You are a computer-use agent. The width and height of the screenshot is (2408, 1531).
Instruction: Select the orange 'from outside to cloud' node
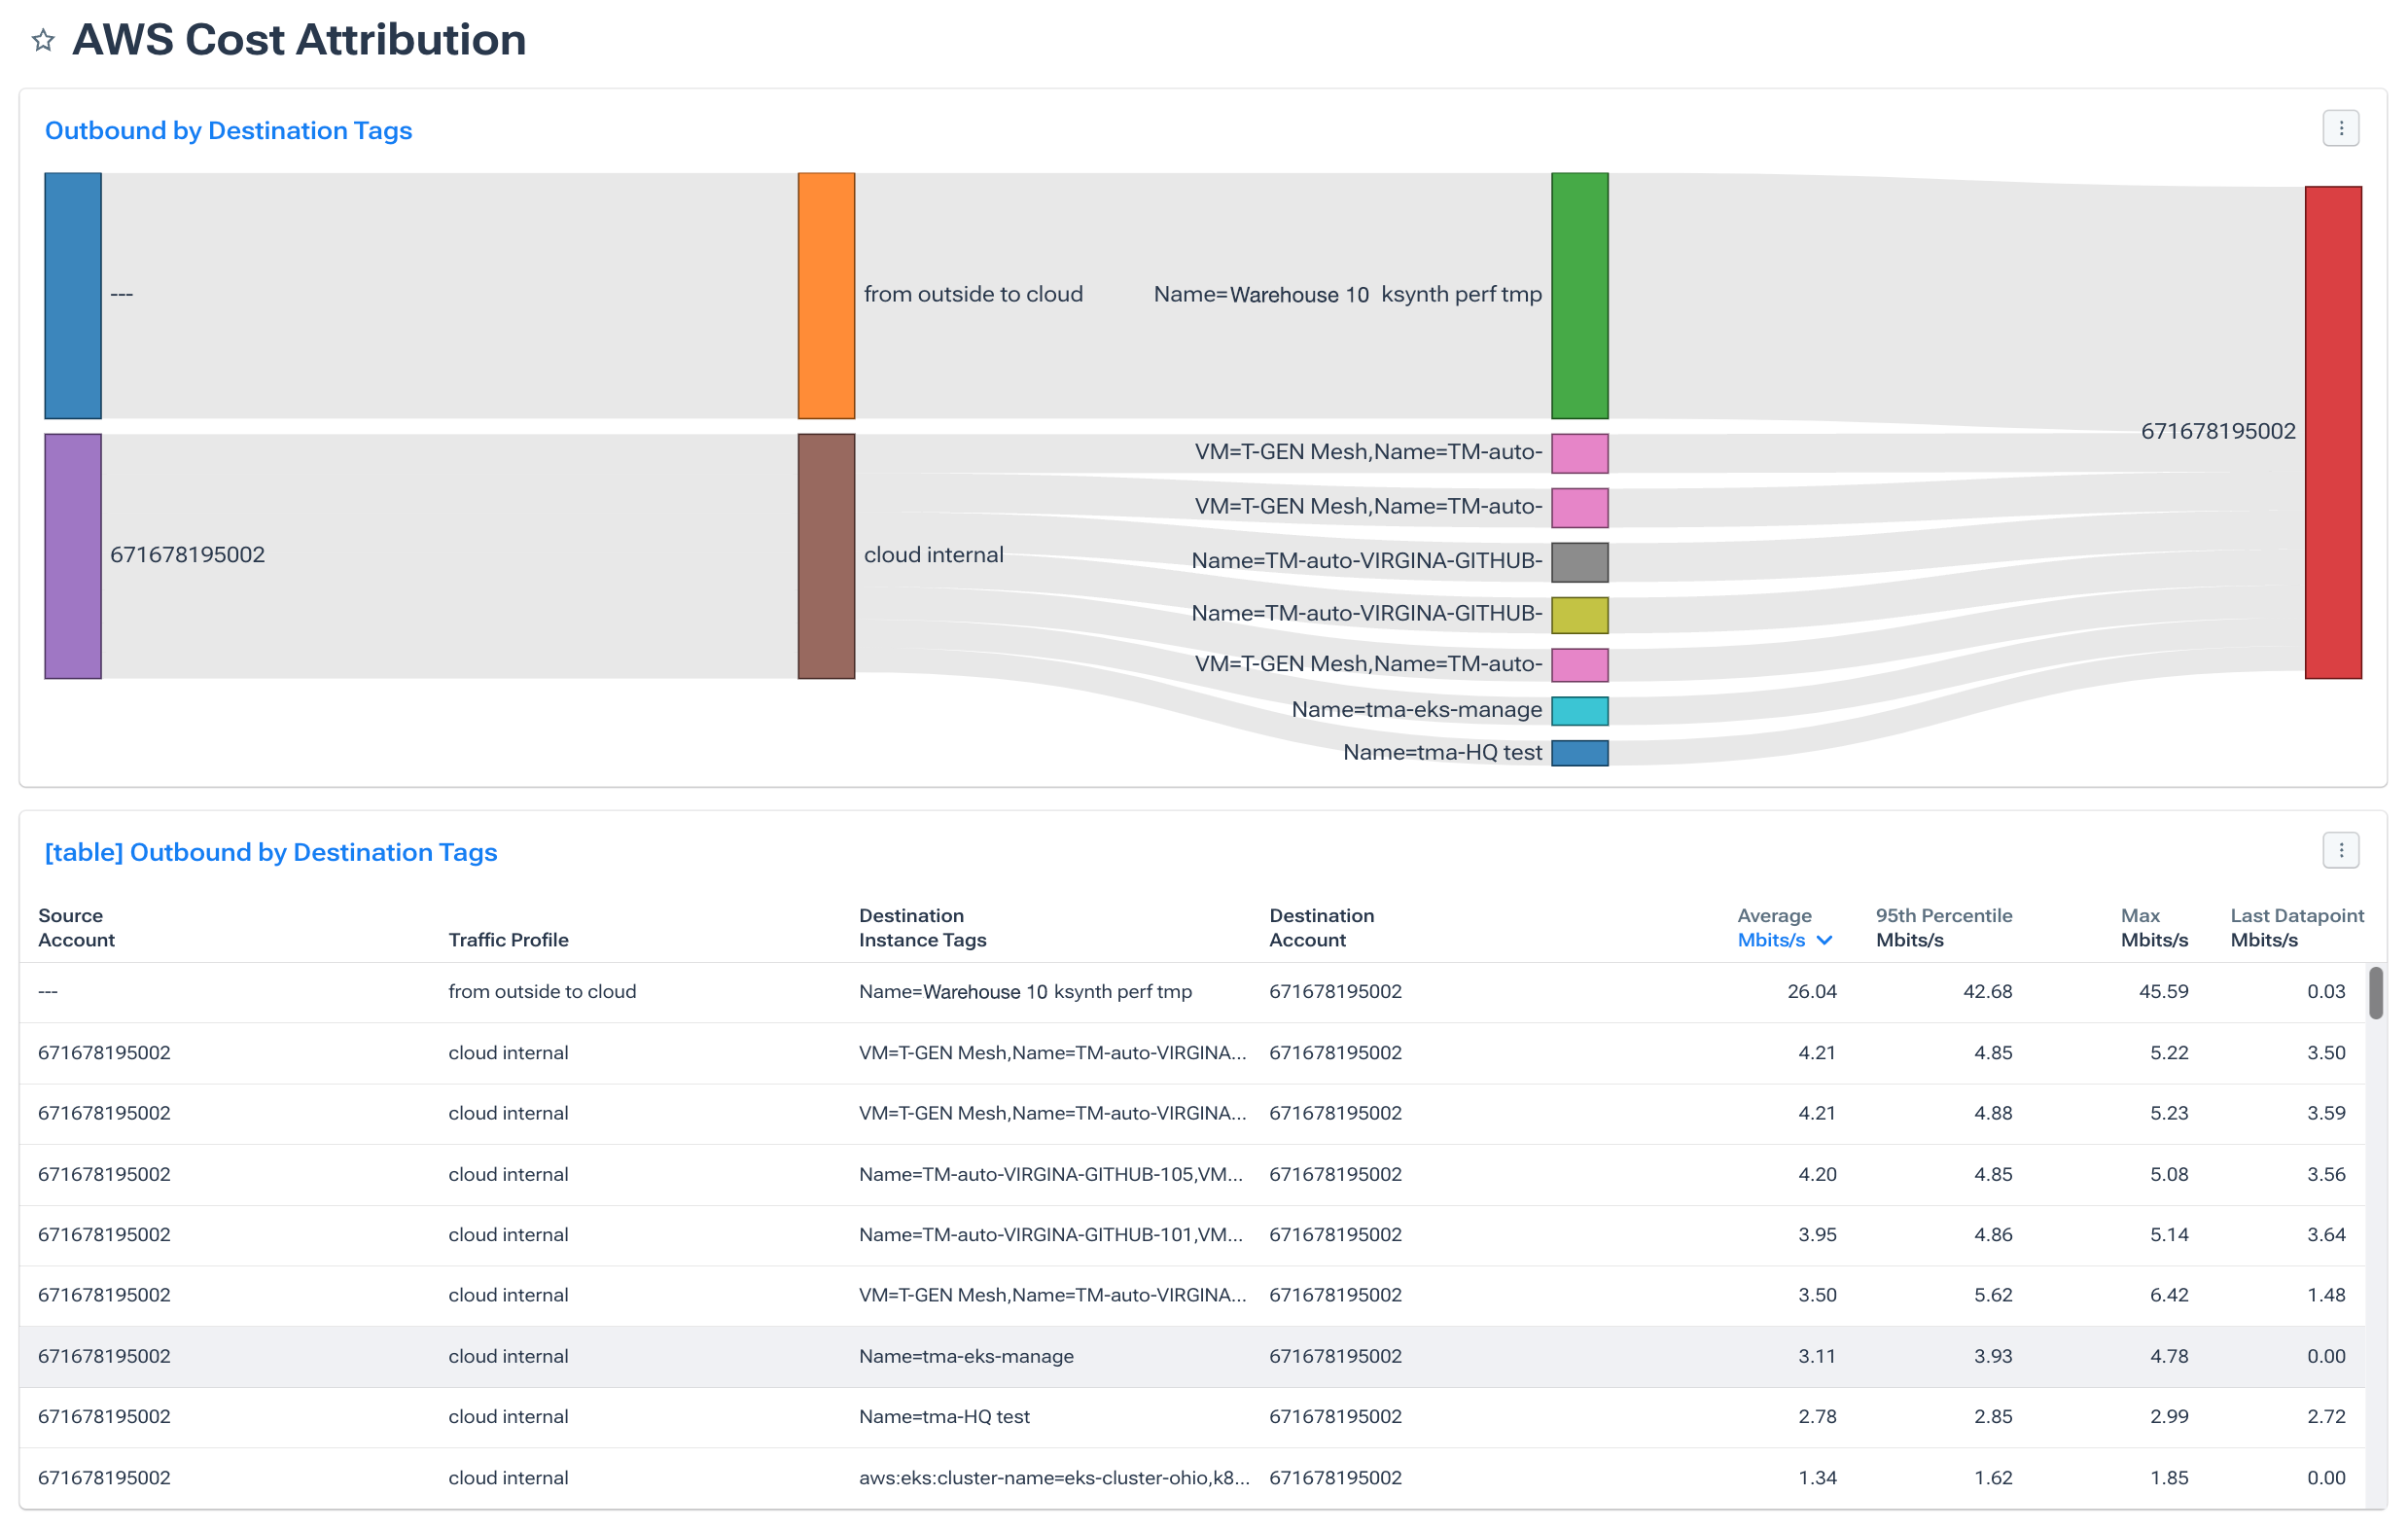(826, 294)
